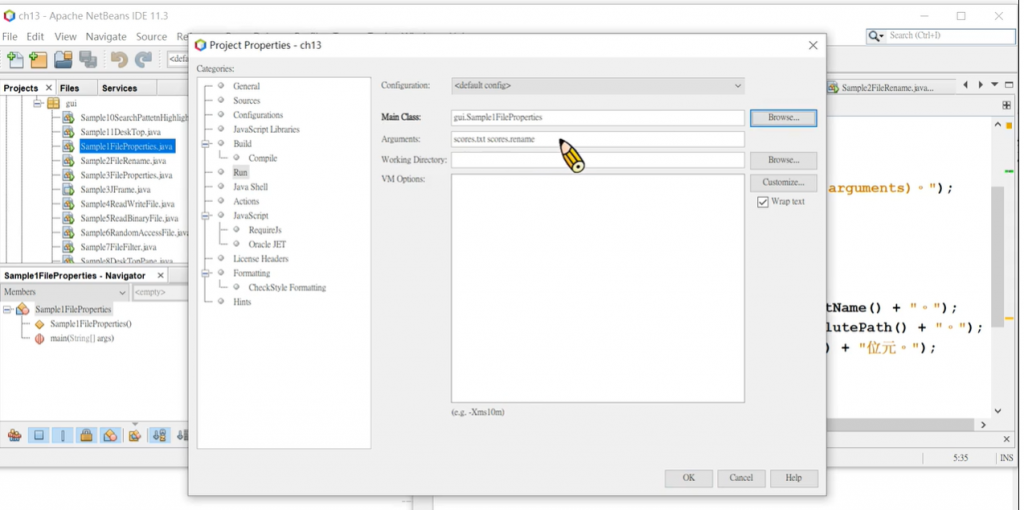This screenshot has width=1024, height=510.
Task: Click the editor maximize window icon
Action: [x=1010, y=85]
